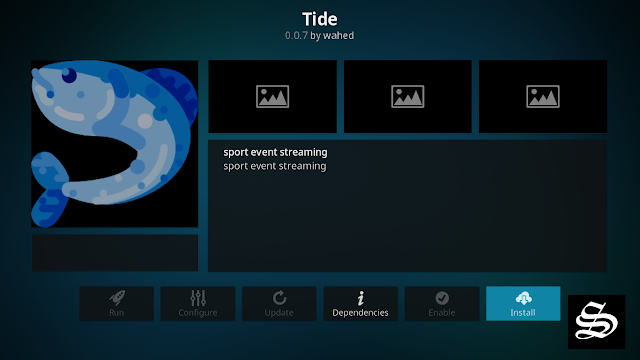Viewport: 640px width, 360px height.
Task: Click the '0.0.7 by wahed' version text
Action: coord(319,36)
